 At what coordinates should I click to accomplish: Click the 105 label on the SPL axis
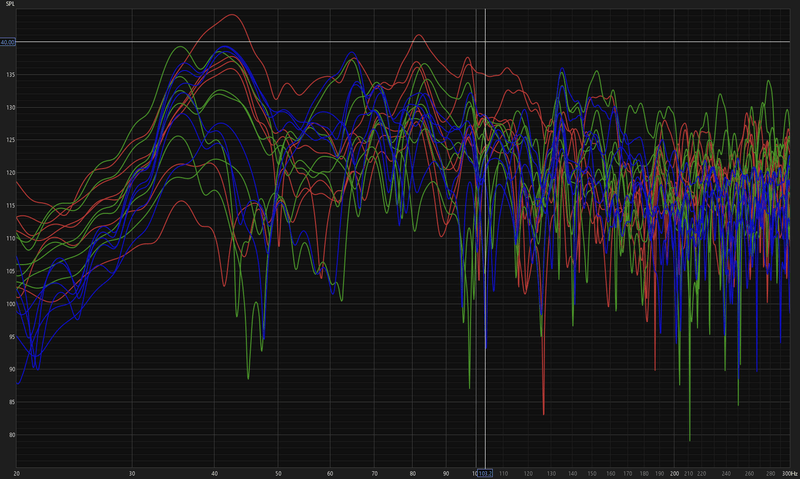click(11, 271)
